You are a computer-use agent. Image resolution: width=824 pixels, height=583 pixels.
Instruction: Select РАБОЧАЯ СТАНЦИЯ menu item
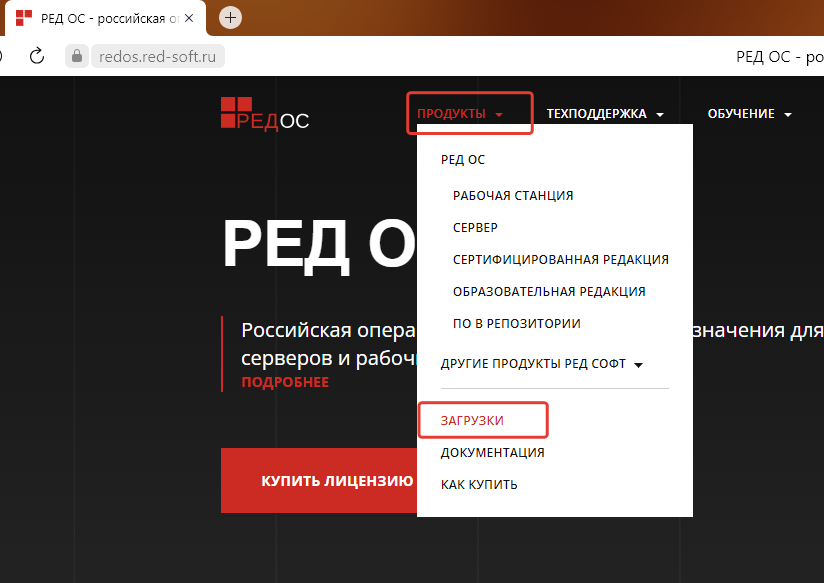point(513,196)
